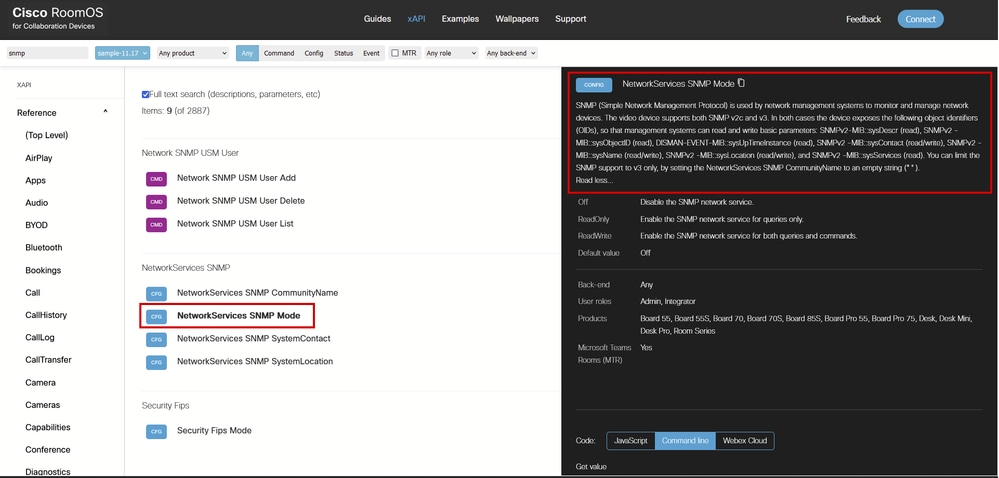The width and height of the screenshot is (999, 478).
Task: Click CMD badge beside Network SNMP USM User Add
Action: pyautogui.click(x=156, y=179)
